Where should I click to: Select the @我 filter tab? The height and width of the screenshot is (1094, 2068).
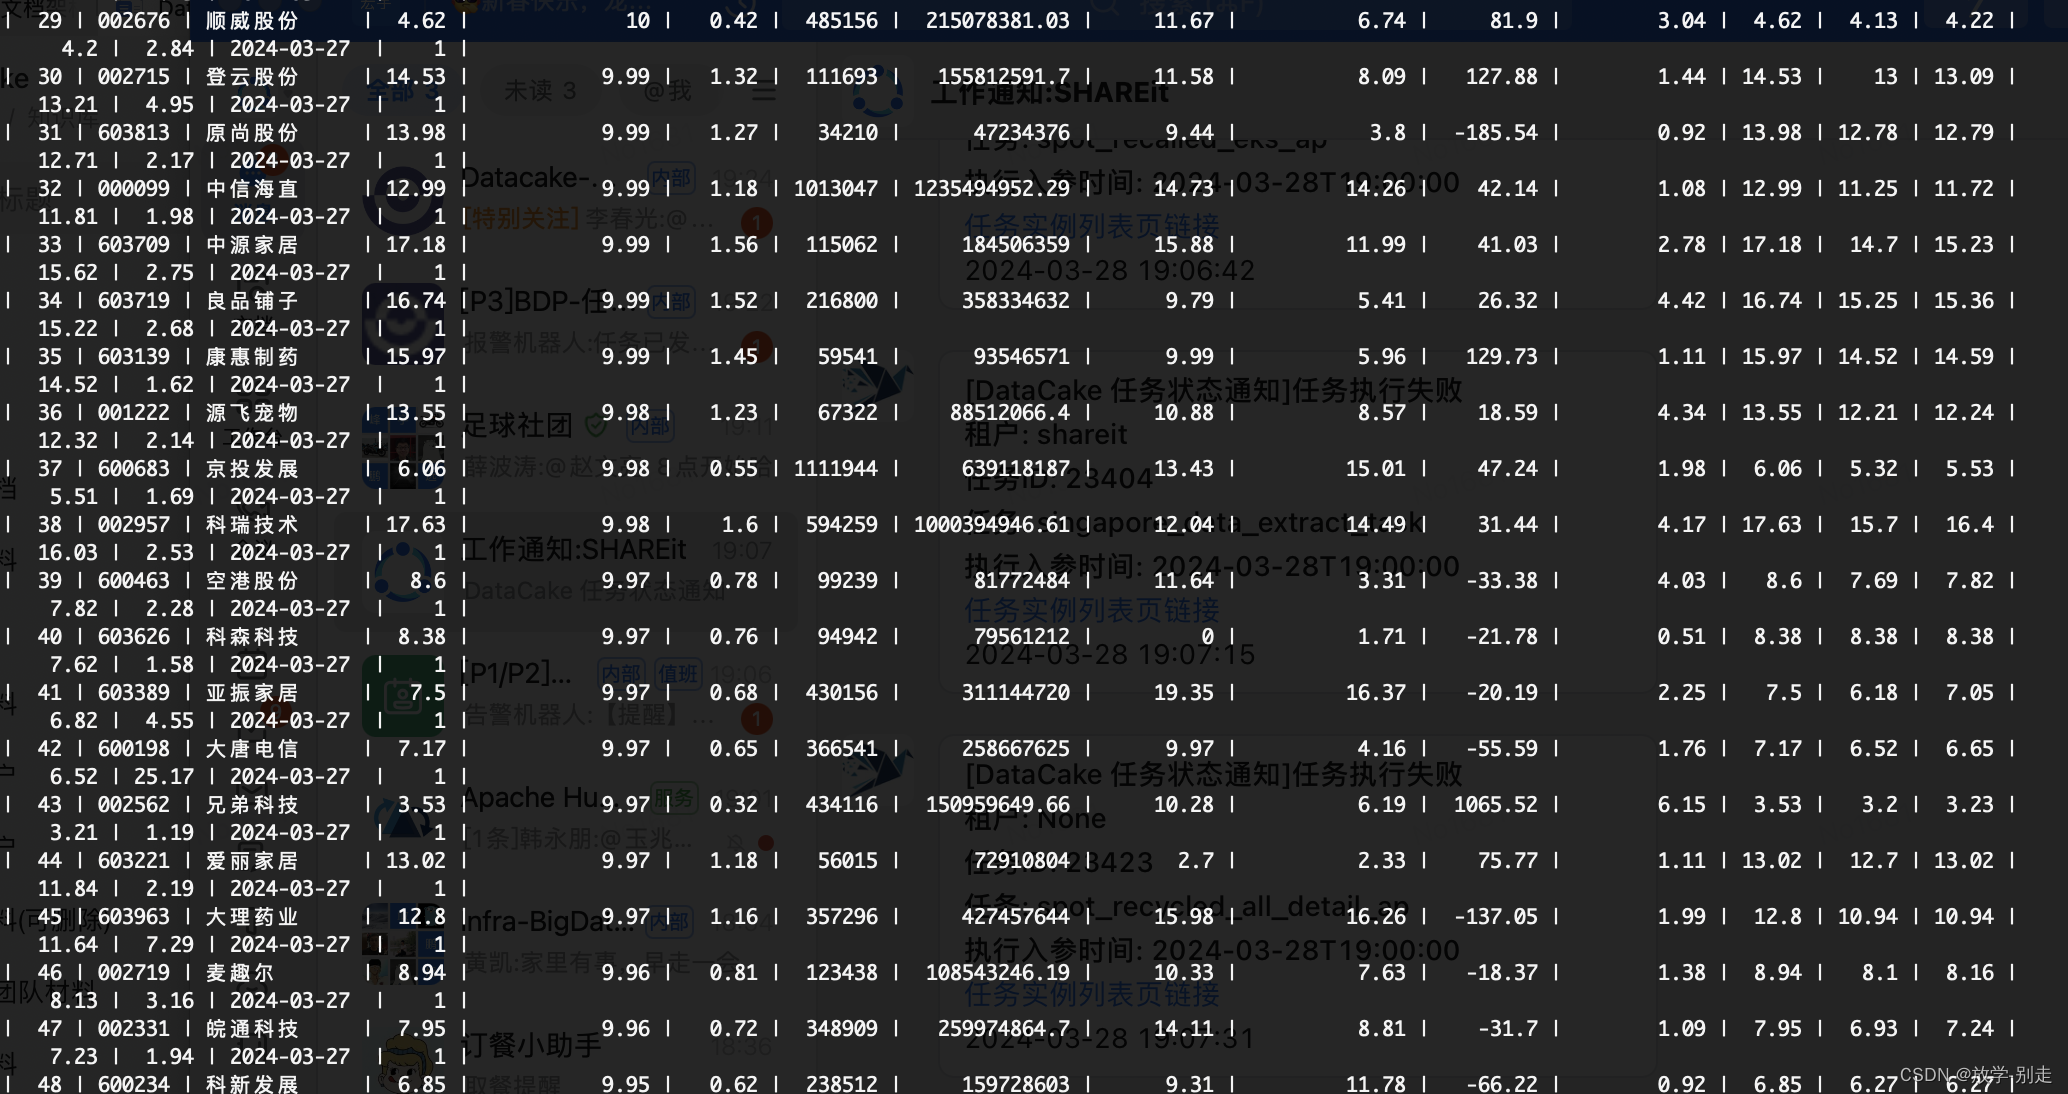(x=667, y=92)
